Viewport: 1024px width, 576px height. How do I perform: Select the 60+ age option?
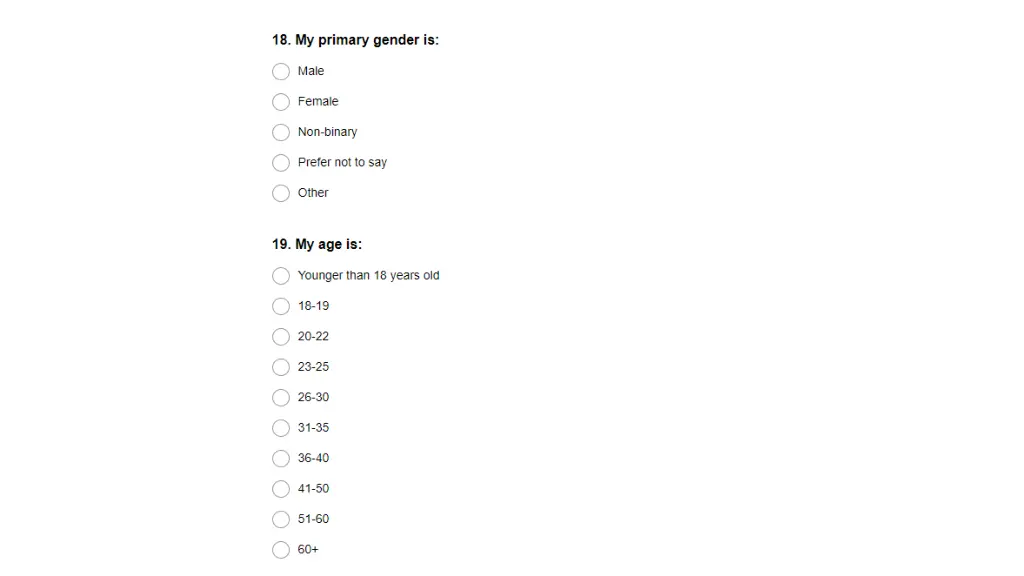coord(281,550)
